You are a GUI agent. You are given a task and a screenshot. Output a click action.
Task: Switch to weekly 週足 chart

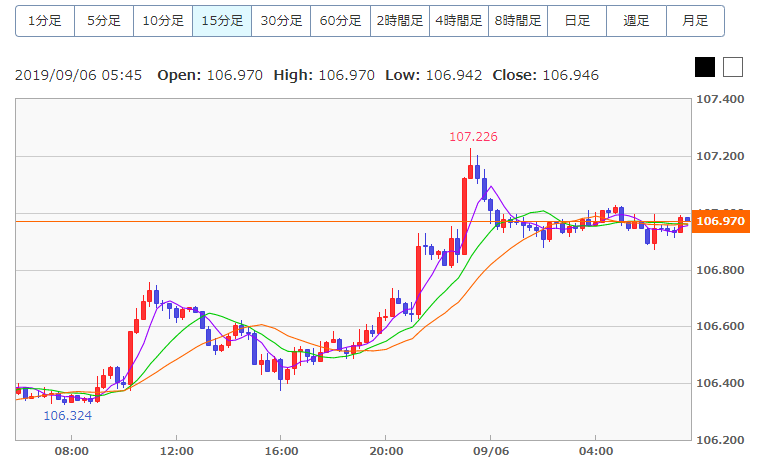[x=637, y=21]
